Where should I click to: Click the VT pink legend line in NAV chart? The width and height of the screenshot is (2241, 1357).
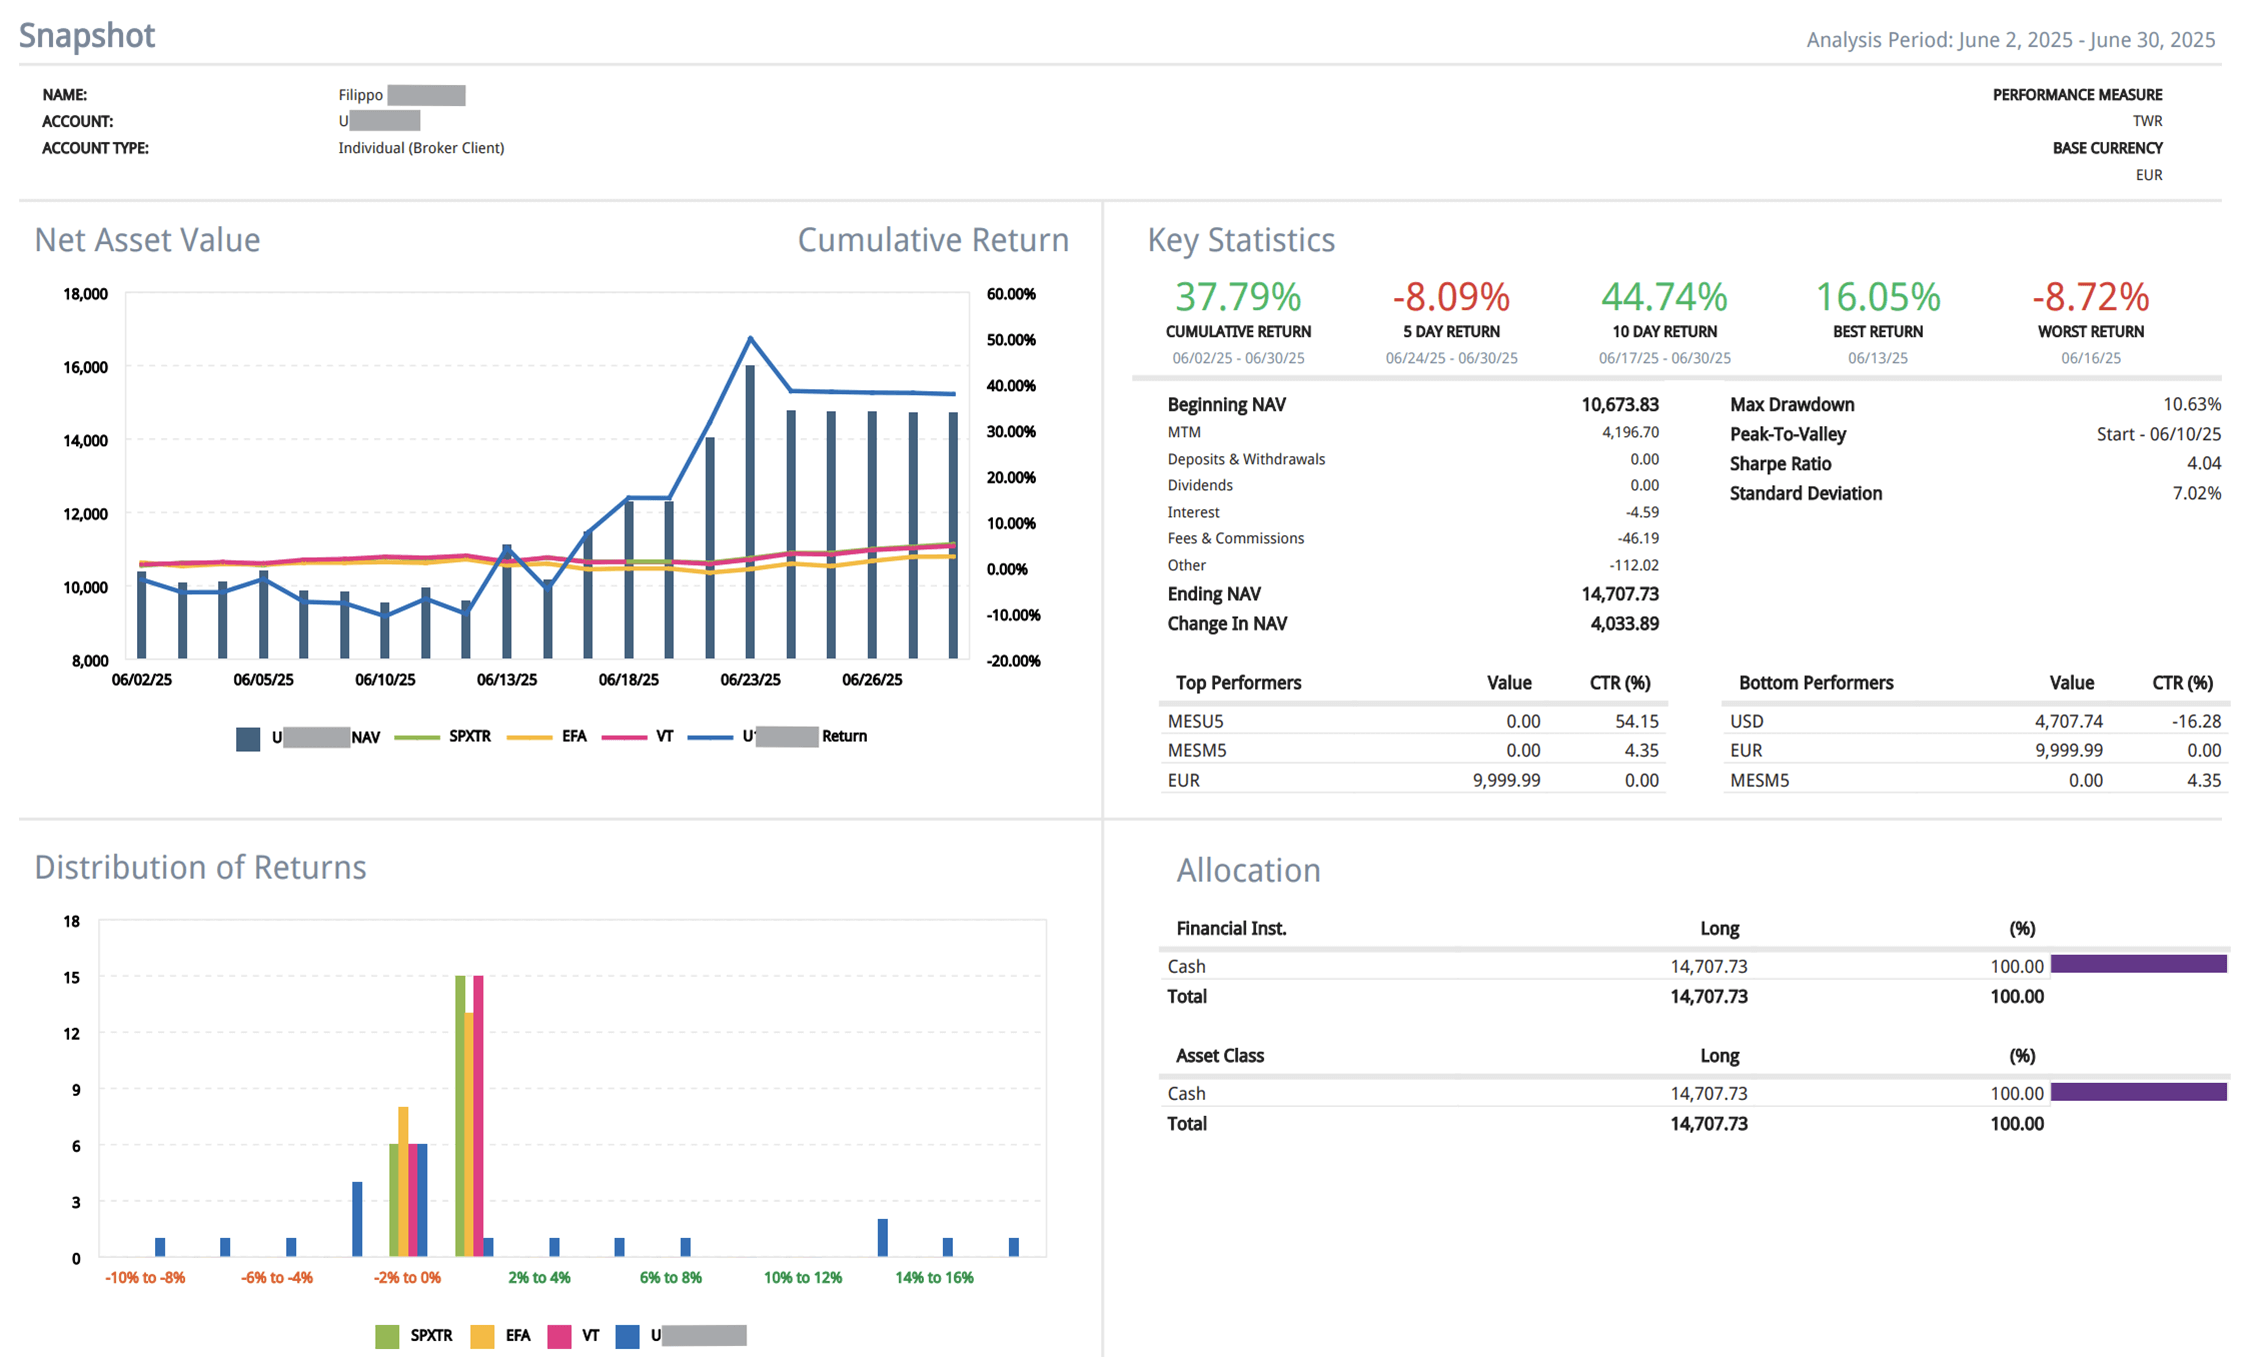coord(625,737)
